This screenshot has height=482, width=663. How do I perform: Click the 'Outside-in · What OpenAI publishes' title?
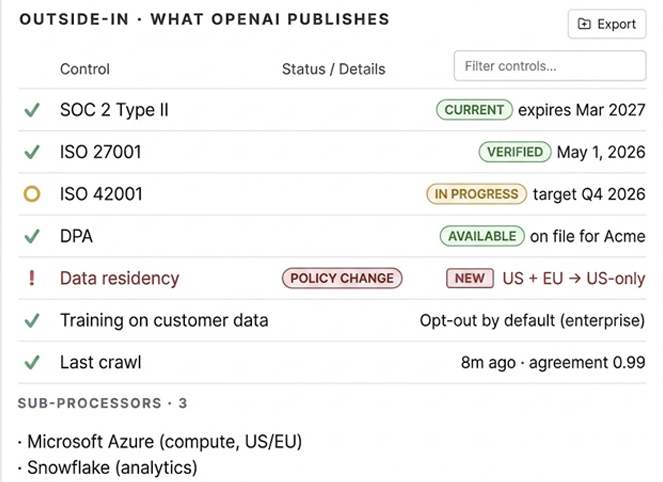point(205,19)
